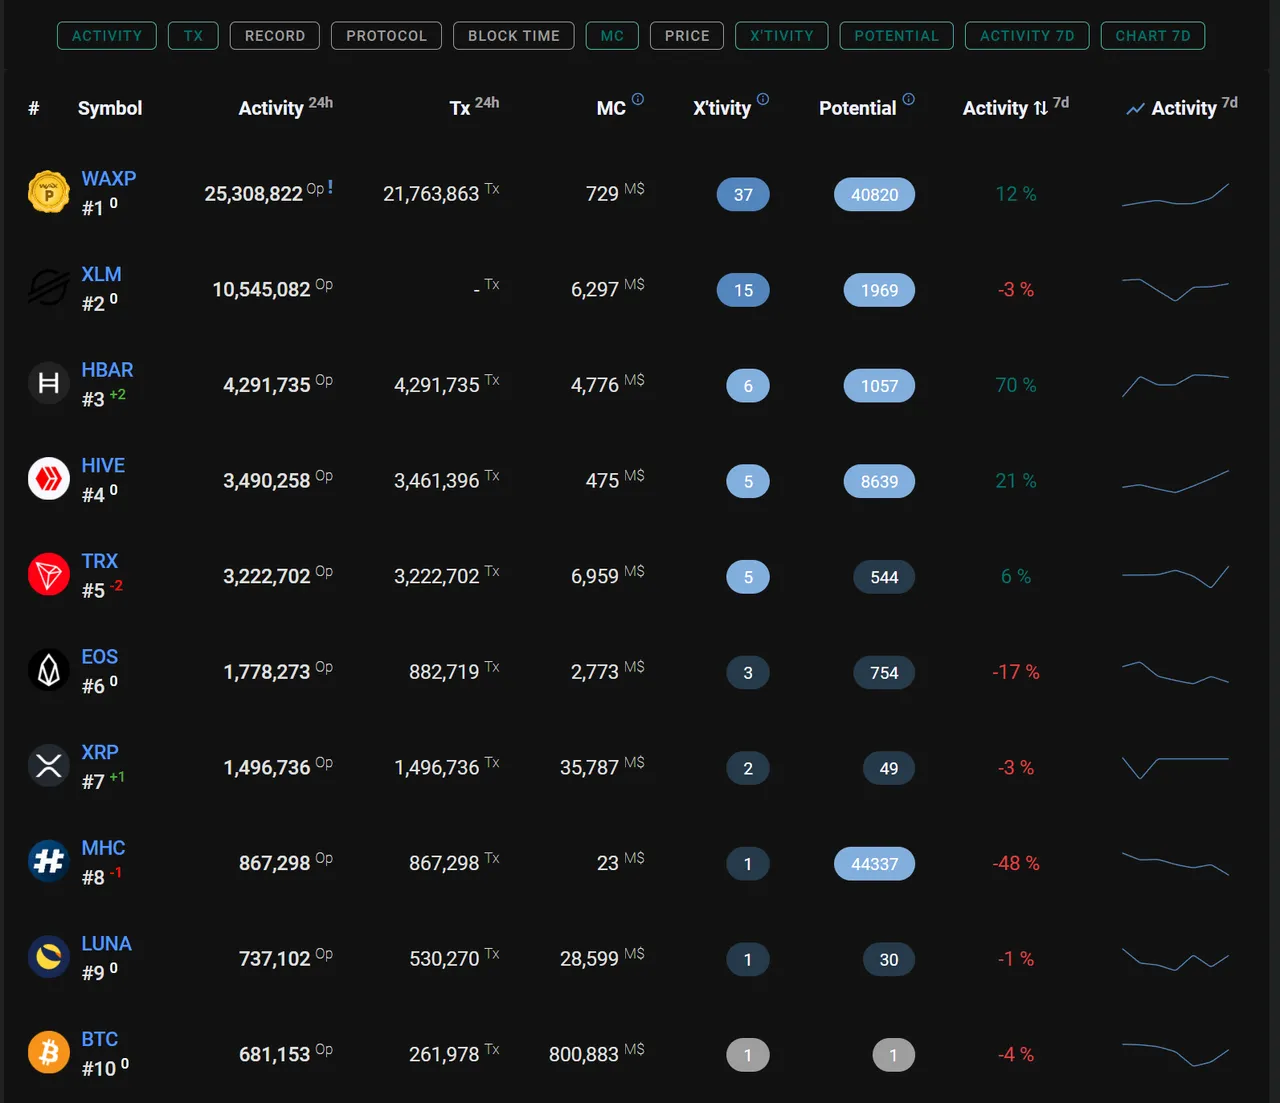Viewport: 1280px width, 1103px height.
Task: Open the X'tivity column info icon
Action: point(763,99)
